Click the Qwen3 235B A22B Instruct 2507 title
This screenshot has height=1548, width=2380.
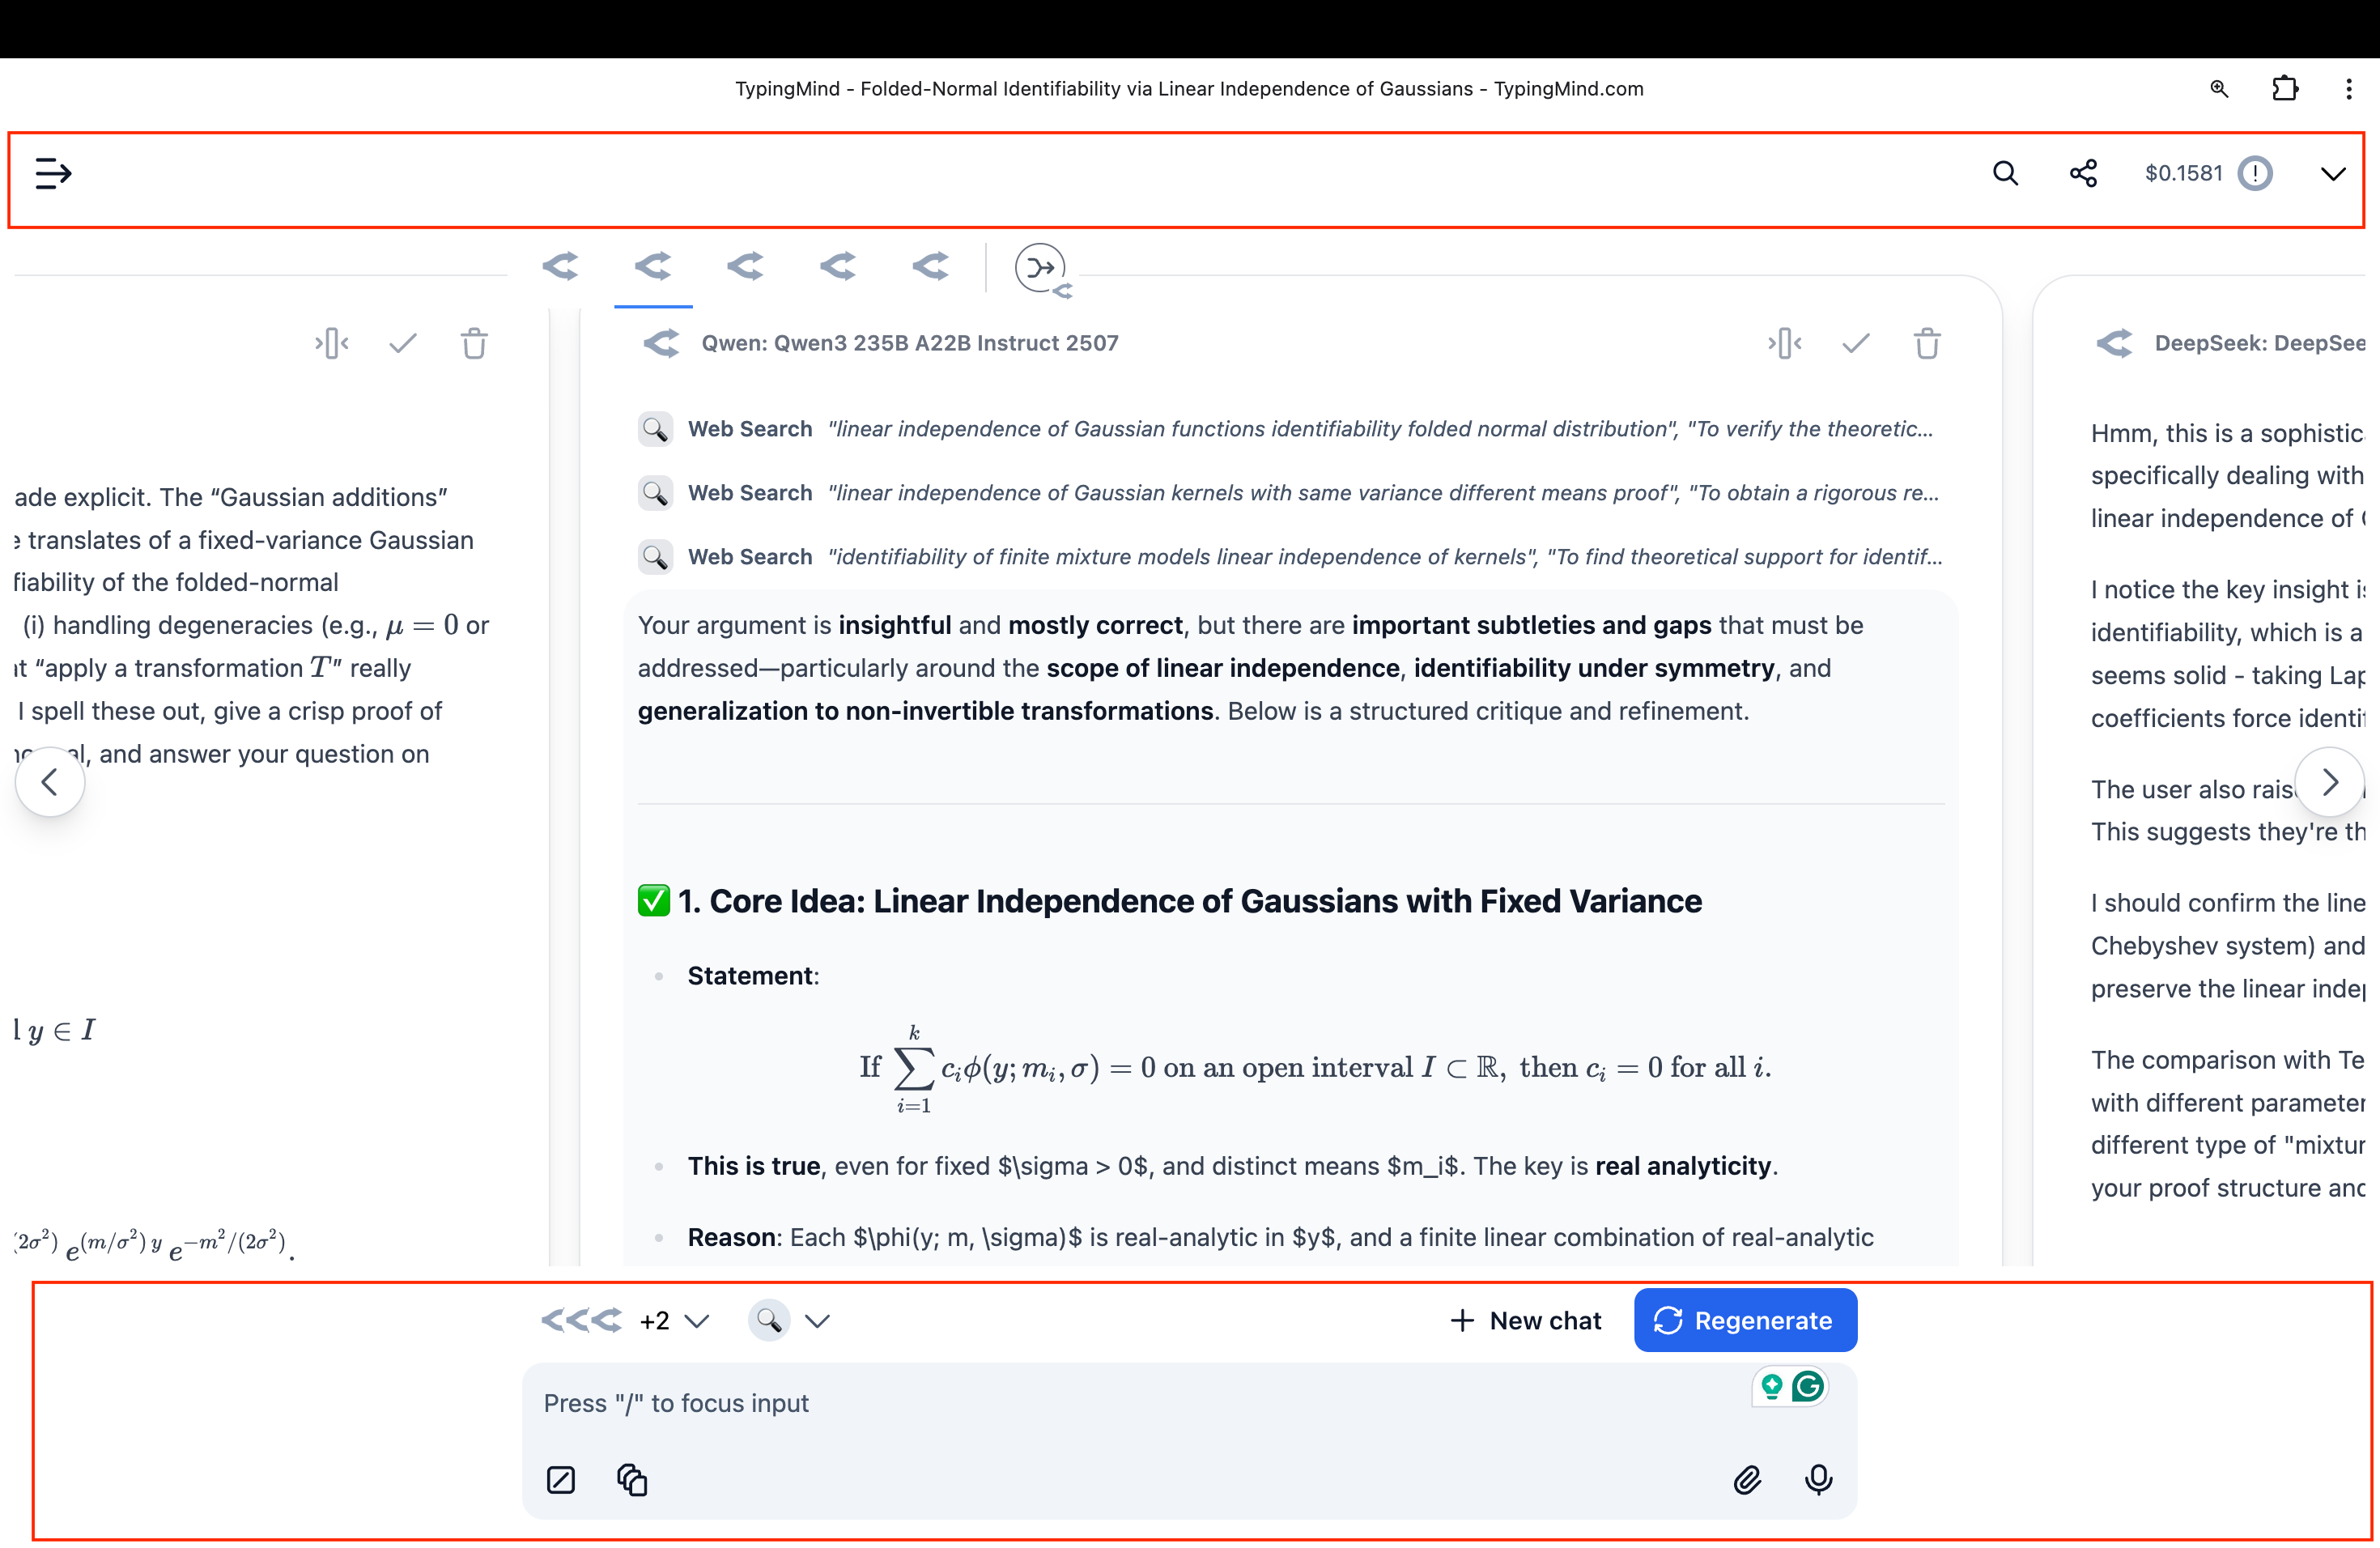tap(910, 344)
